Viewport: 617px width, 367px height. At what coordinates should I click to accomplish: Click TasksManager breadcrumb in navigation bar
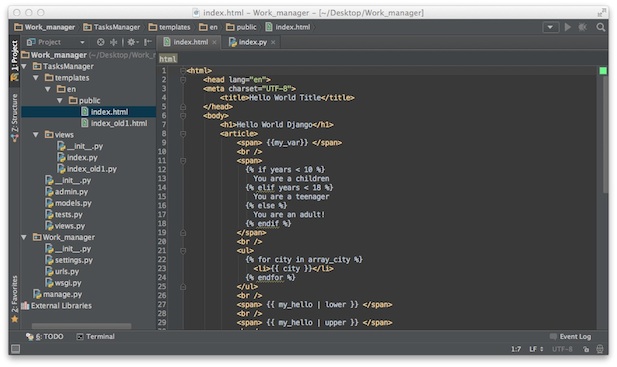point(112,27)
